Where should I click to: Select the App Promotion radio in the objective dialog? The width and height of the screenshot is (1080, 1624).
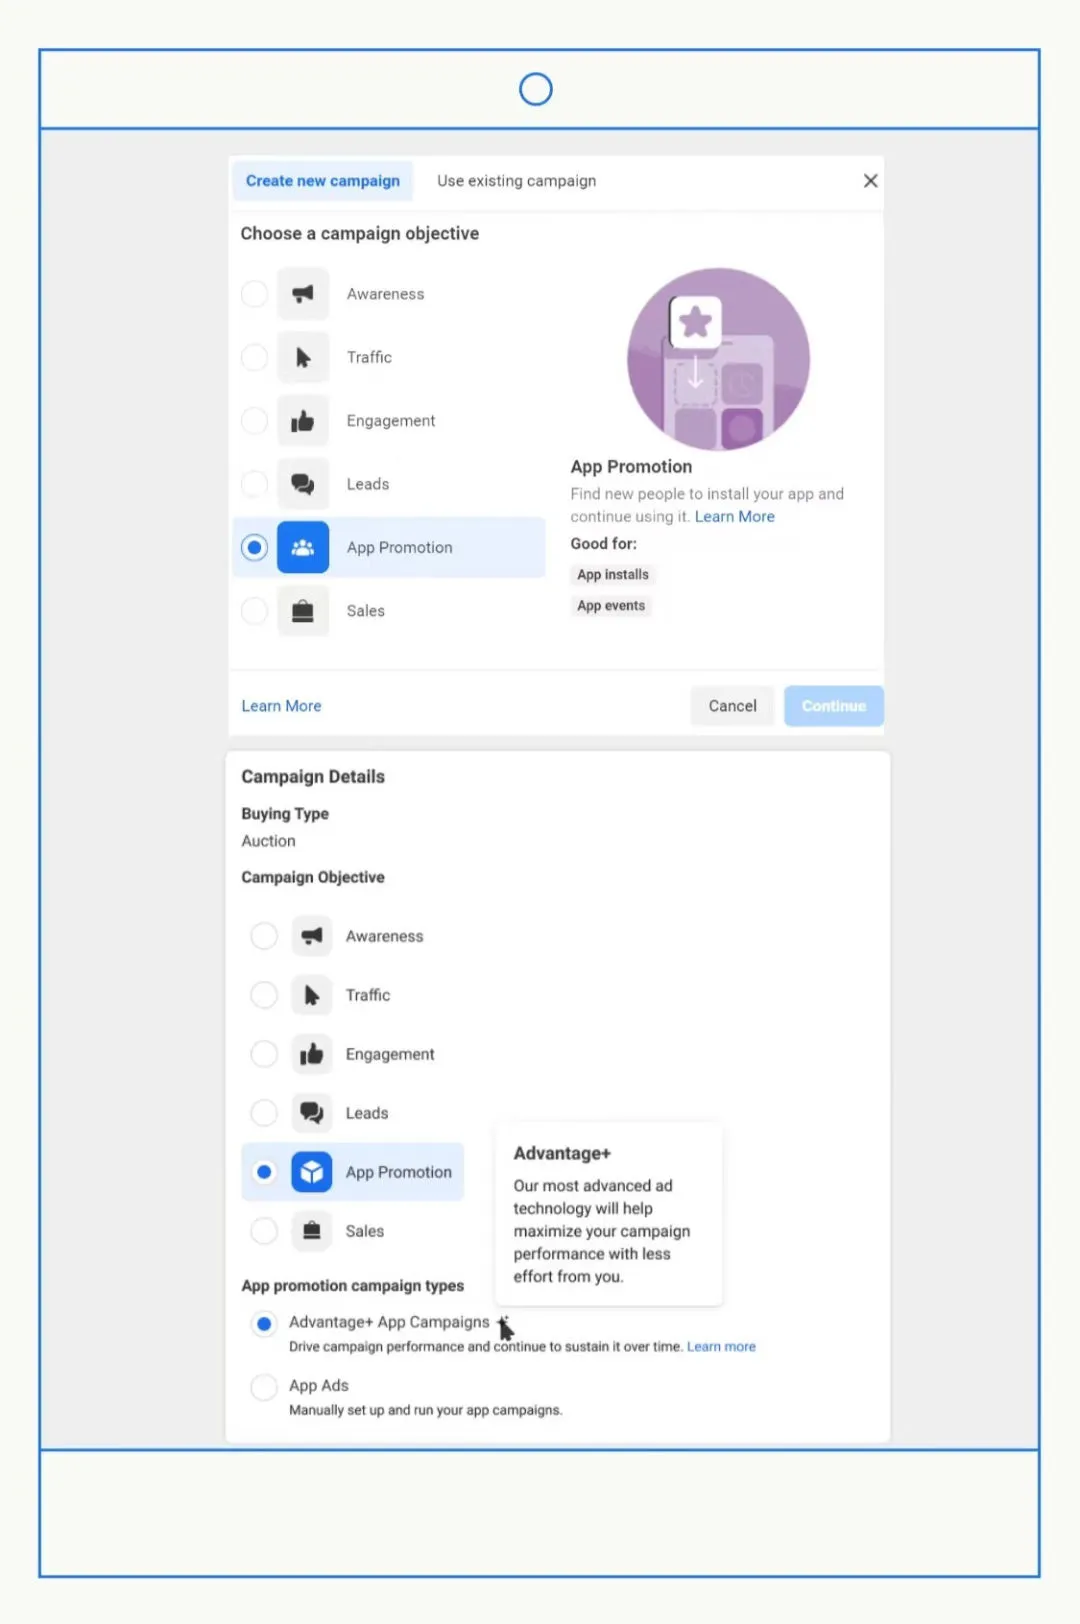(x=255, y=548)
